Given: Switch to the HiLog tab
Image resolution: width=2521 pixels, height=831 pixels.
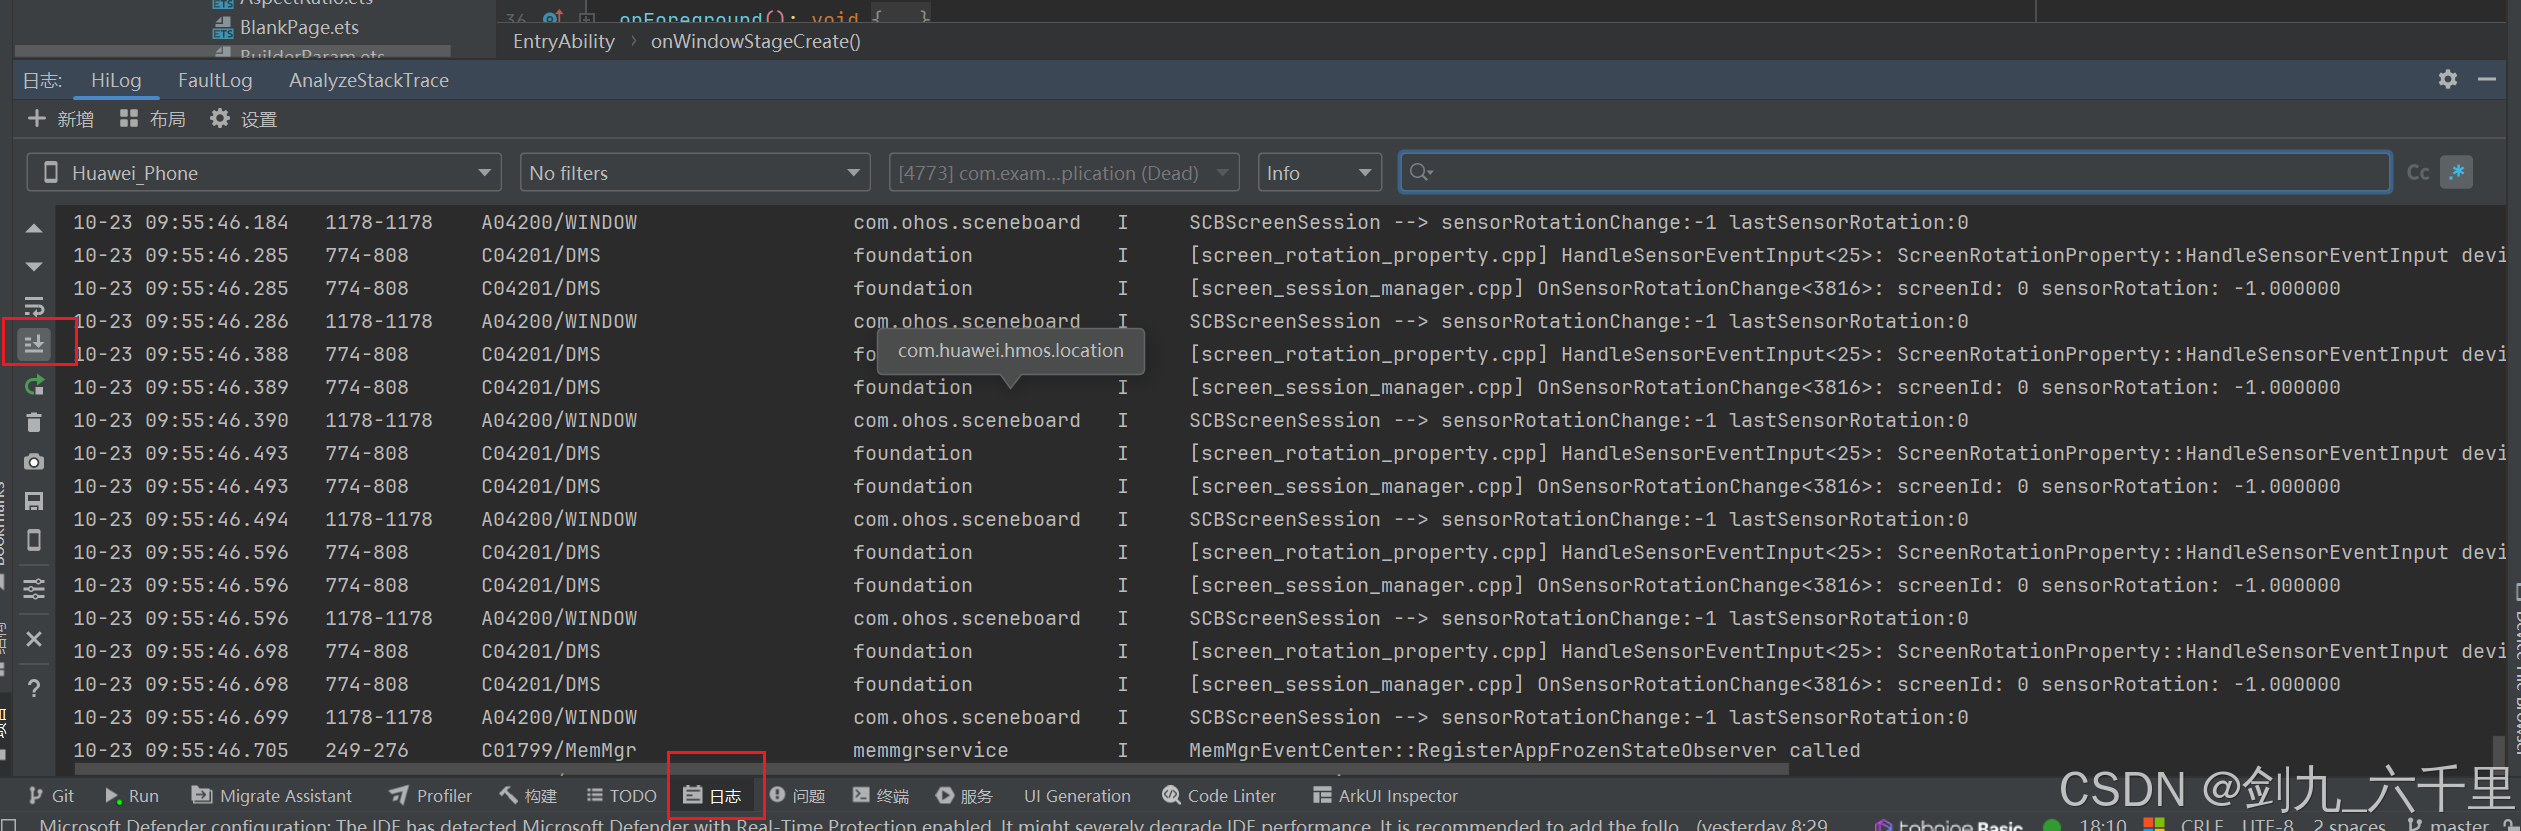Looking at the screenshot, I should pos(116,80).
